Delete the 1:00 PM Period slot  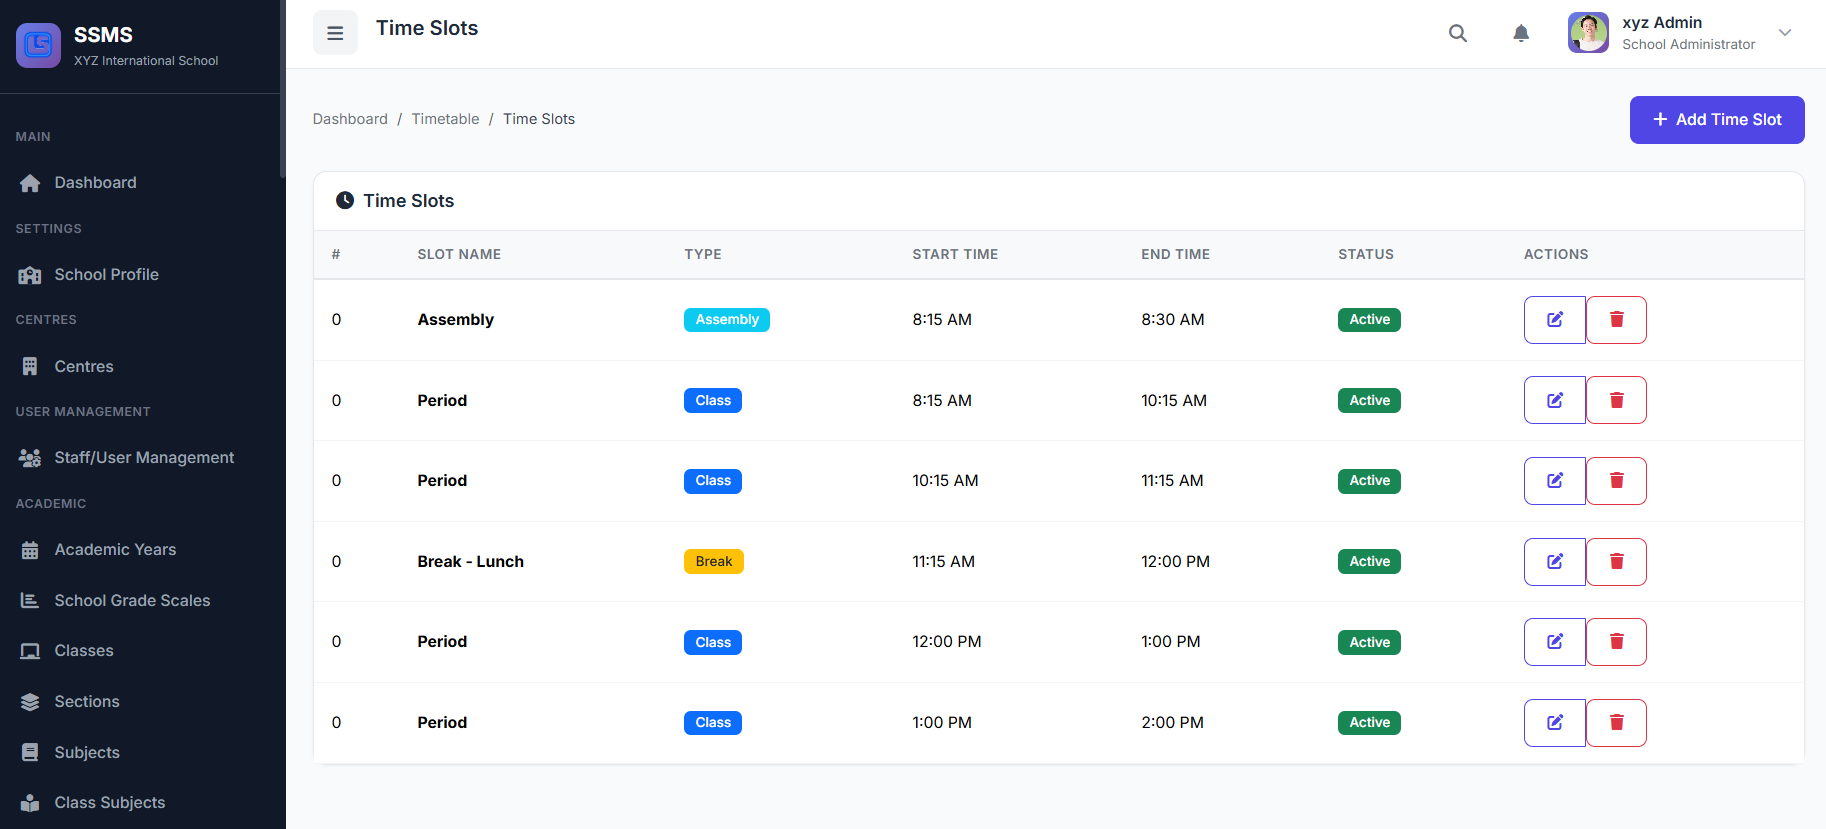[1616, 723]
